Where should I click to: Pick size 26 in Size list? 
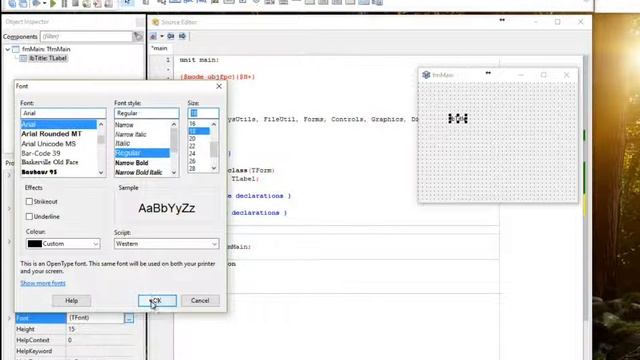pyautogui.click(x=192, y=161)
